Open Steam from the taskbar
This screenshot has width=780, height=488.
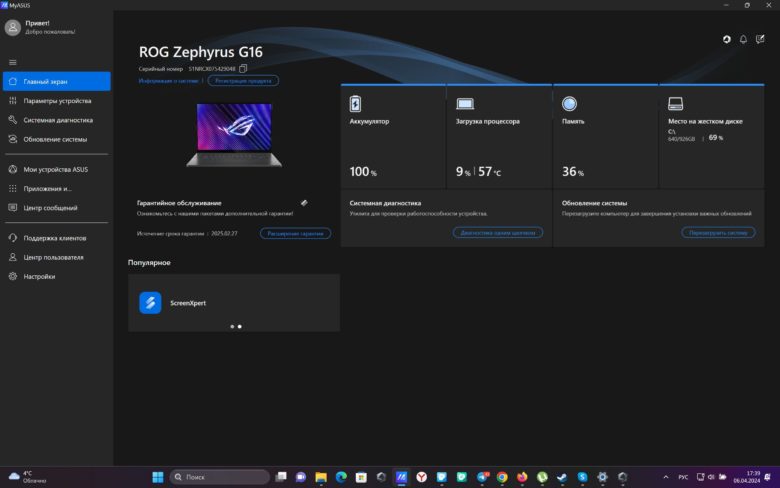click(562, 477)
